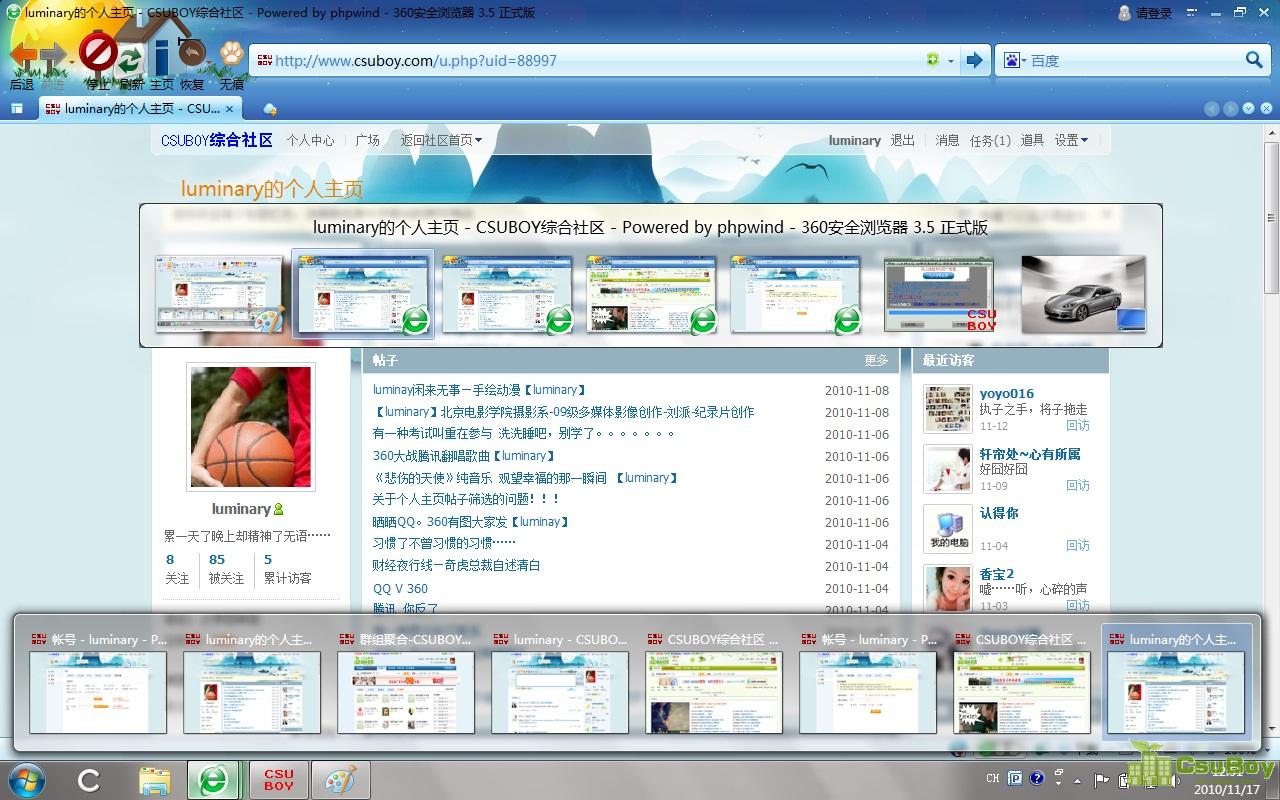
Task: Open the browser menu icon left of minimize
Action: (x=1192, y=13)
